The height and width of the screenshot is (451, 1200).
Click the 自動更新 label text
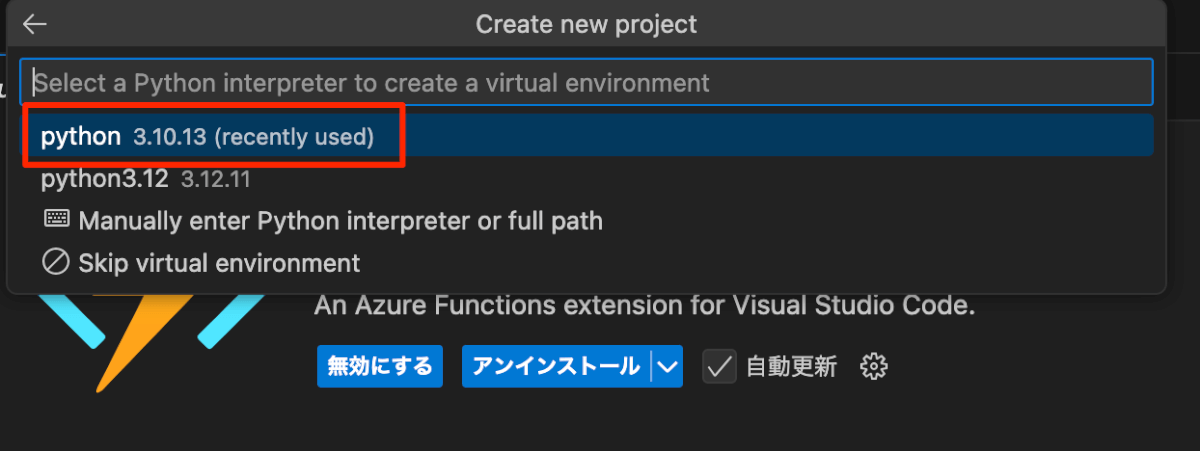click(x=791, y=367)
